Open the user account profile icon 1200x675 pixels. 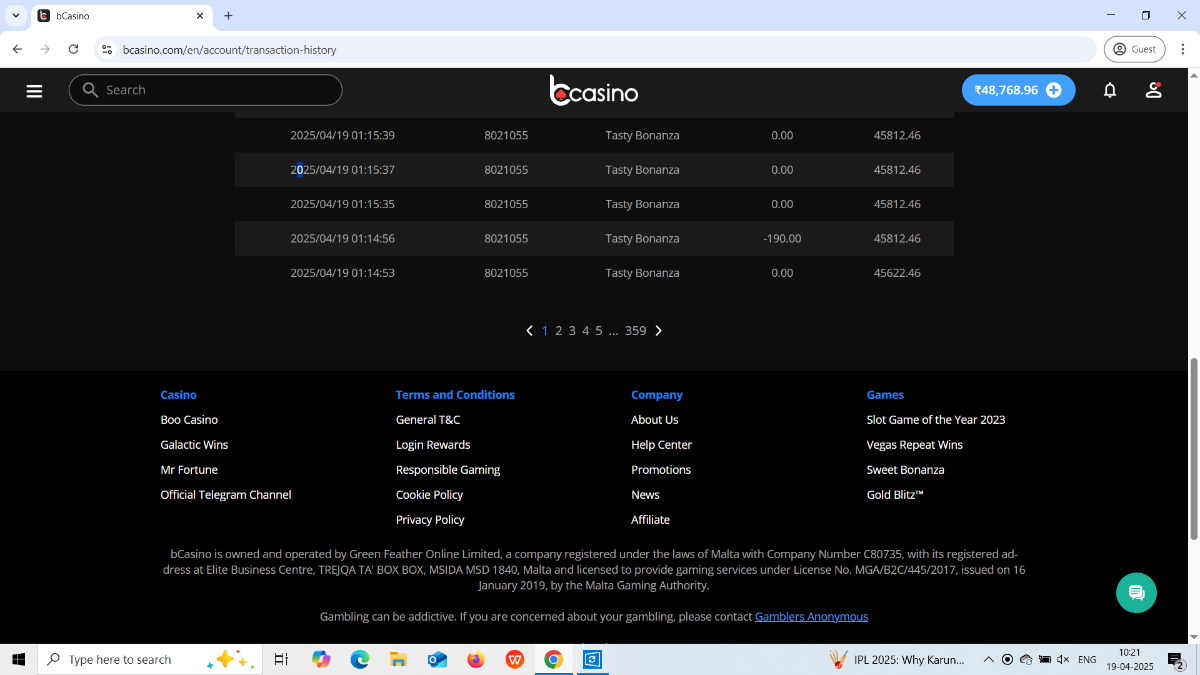(1153, 90)
